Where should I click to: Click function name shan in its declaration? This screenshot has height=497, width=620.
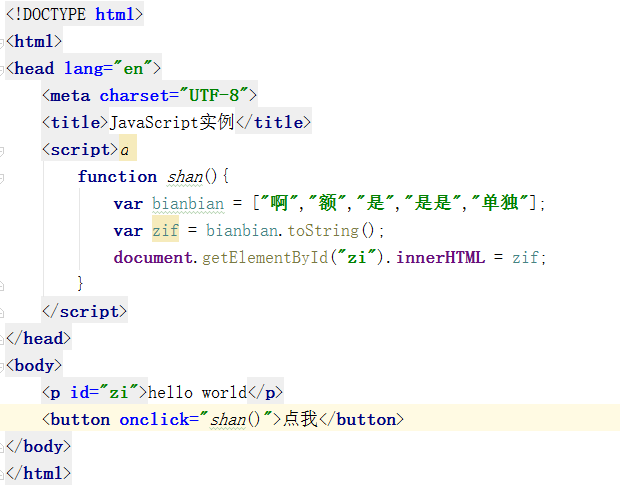pyautogui.click(x=185, y=177)
